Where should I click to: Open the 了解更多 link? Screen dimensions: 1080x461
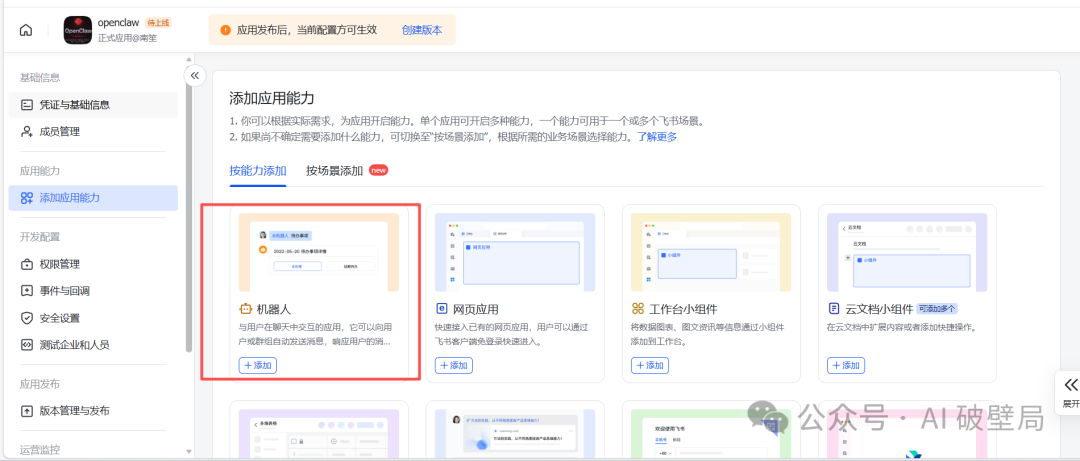pyautogui.click(x=656, y=136)
